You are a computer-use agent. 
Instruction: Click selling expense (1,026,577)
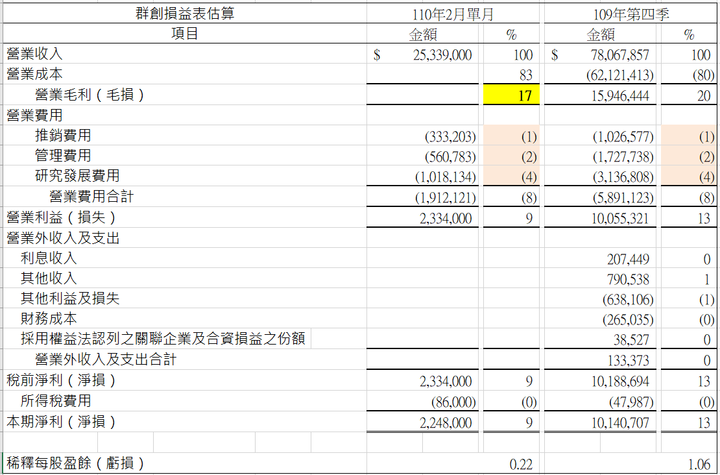point(623,136)
